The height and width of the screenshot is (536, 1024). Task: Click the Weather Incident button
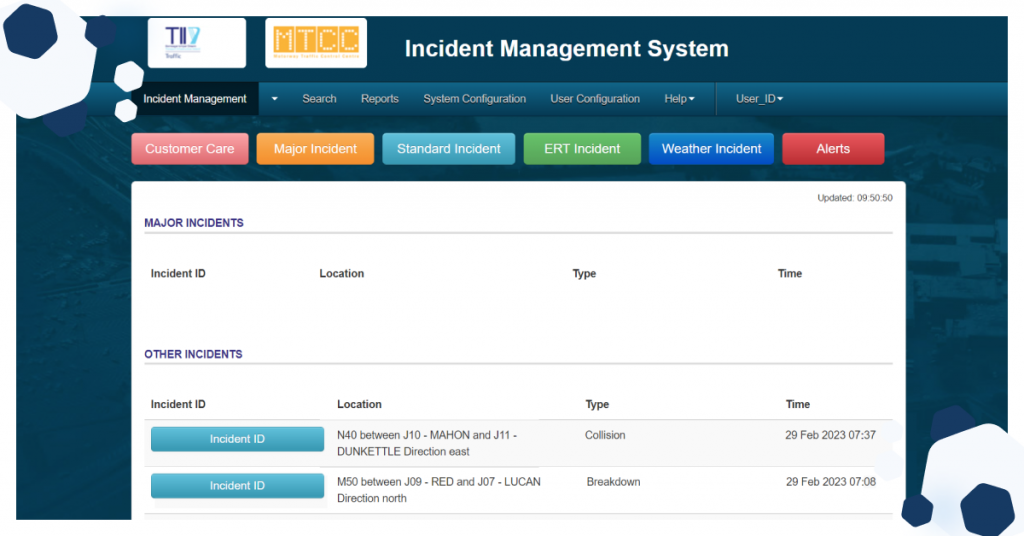pos(711,149)
